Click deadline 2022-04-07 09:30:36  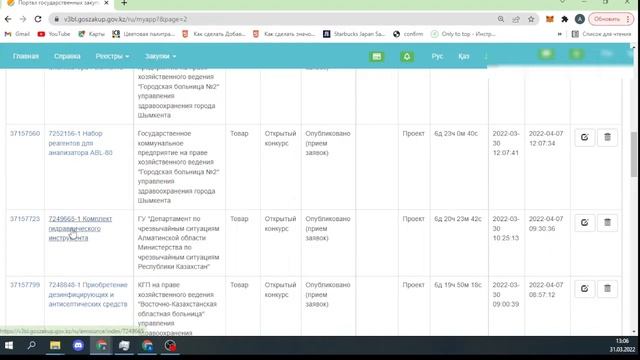click(x=546, y=224)
